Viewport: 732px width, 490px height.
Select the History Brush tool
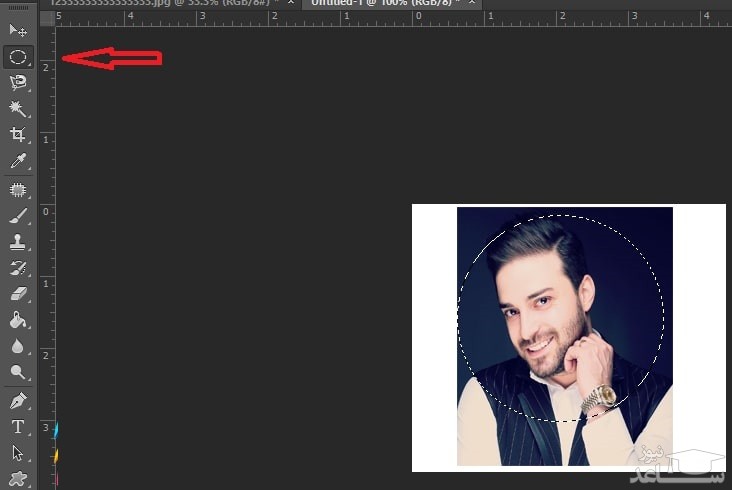18,268
